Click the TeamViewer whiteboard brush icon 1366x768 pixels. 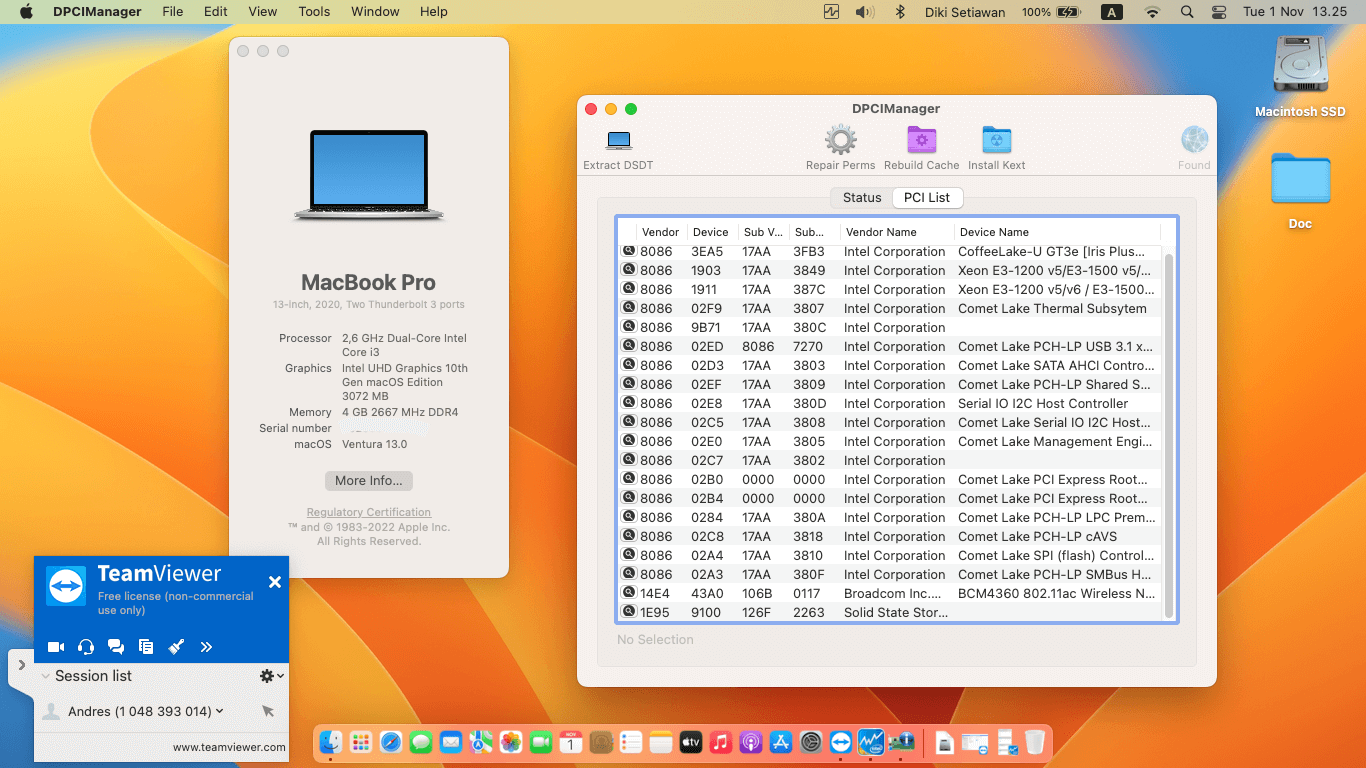(176, 647)
